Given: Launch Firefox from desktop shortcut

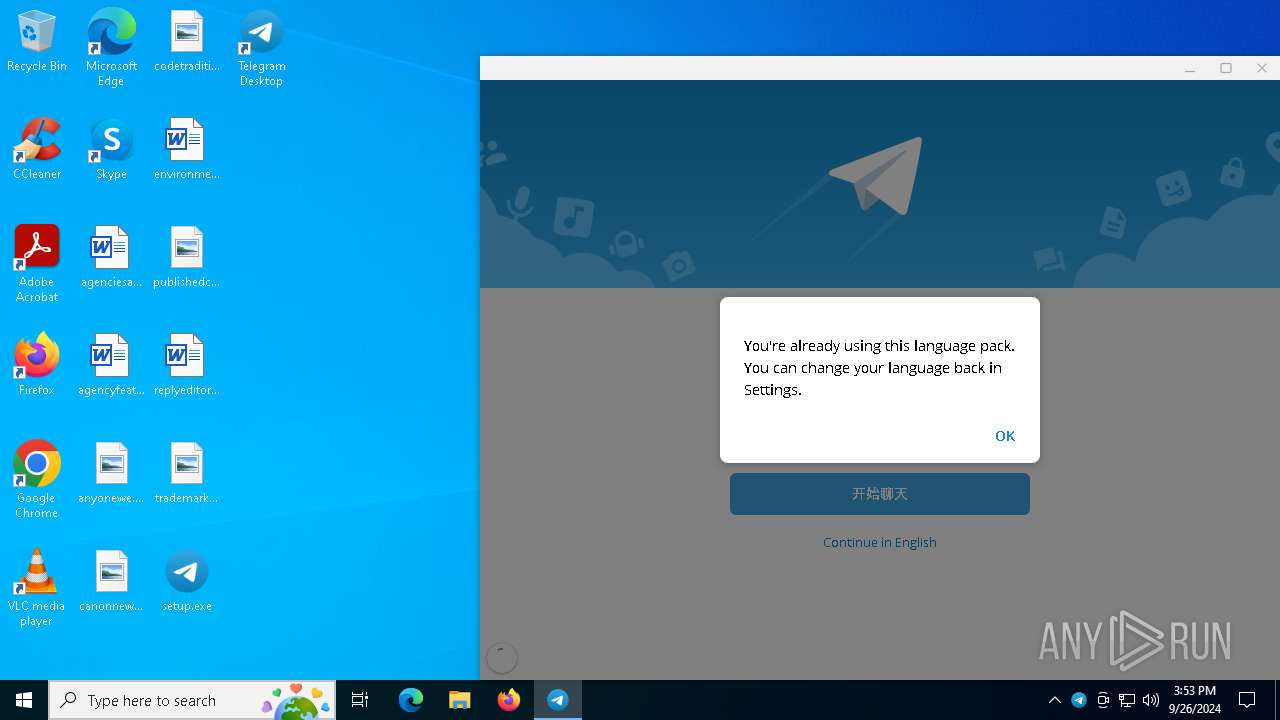Looking at the screenshot, I should [37, 366].
